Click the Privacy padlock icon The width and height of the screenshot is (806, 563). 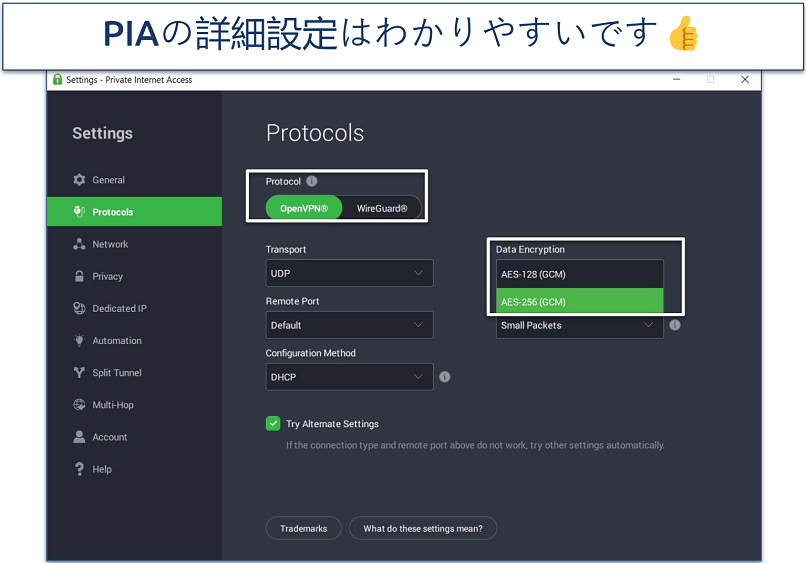pyautogui.click(x=80, y=276)
